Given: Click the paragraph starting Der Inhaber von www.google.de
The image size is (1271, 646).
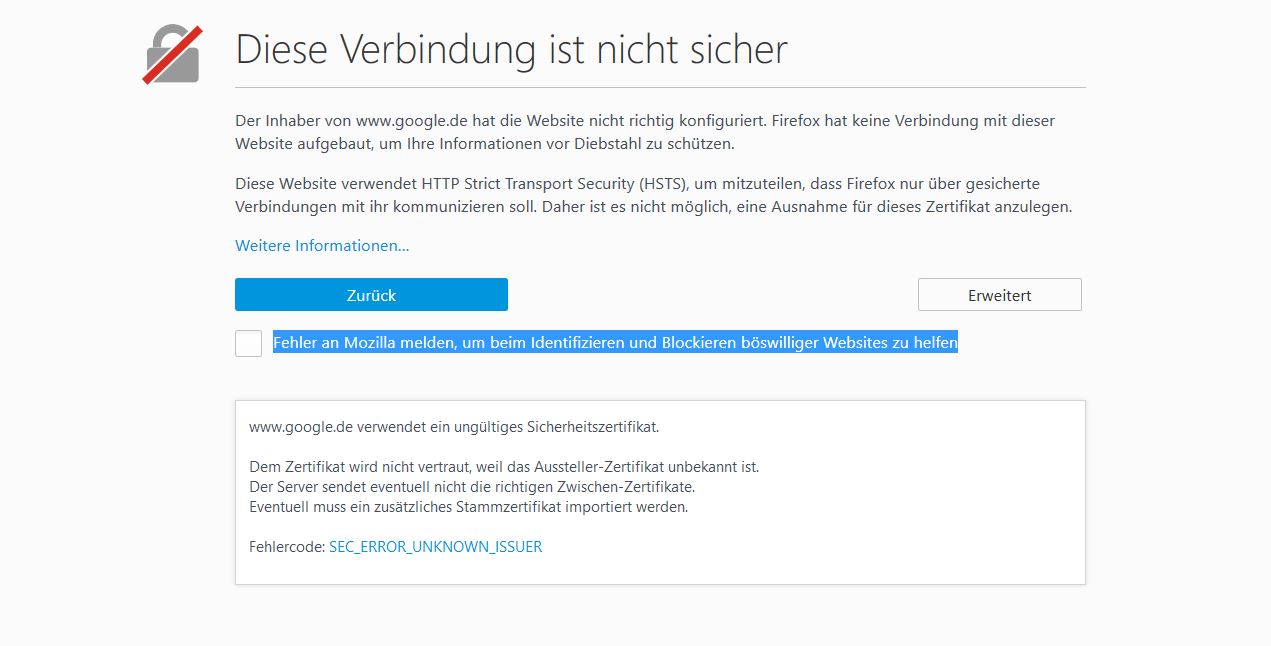Looking at the screenshot, I should 645,132.
